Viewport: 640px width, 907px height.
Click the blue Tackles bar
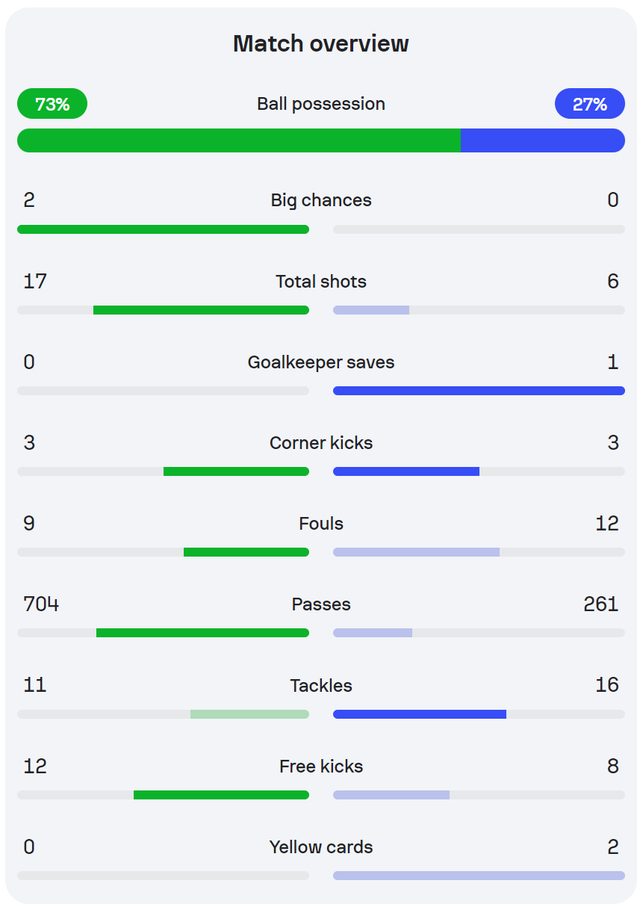coord(420,714)
